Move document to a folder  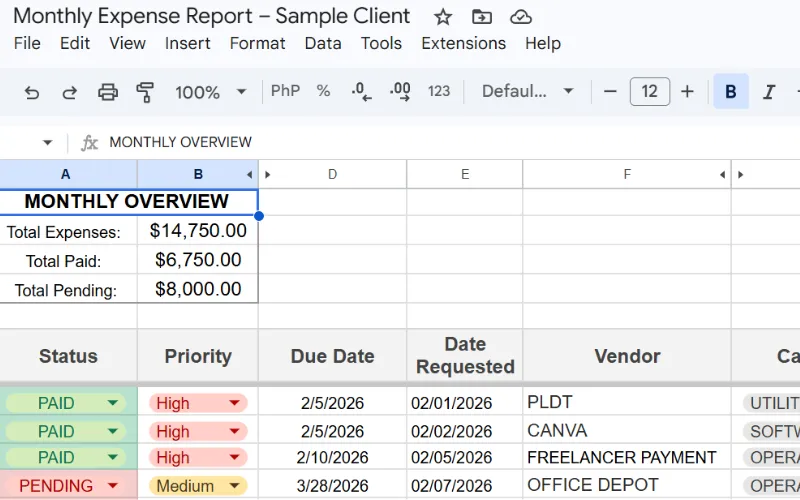[x=481, y=17]
